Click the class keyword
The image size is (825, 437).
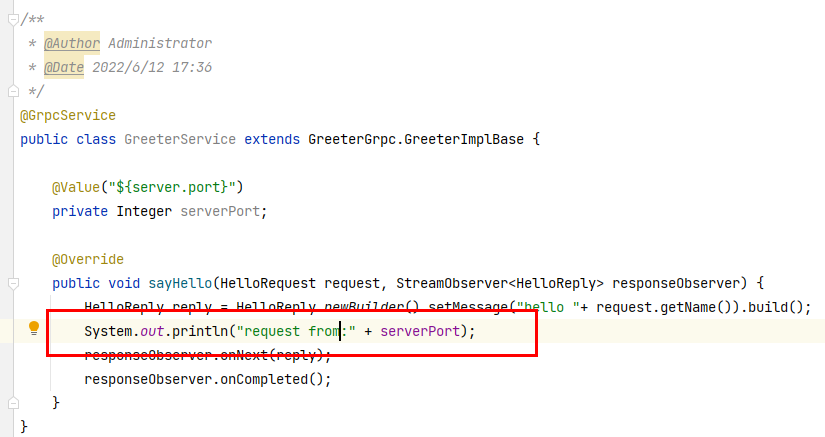[x=96, y=140]
